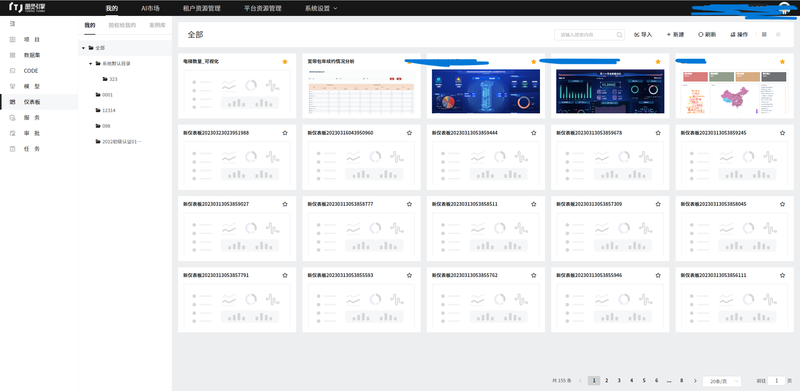
Task: Open the 模型 sidebar icon
Action: [x=13, y=86]
